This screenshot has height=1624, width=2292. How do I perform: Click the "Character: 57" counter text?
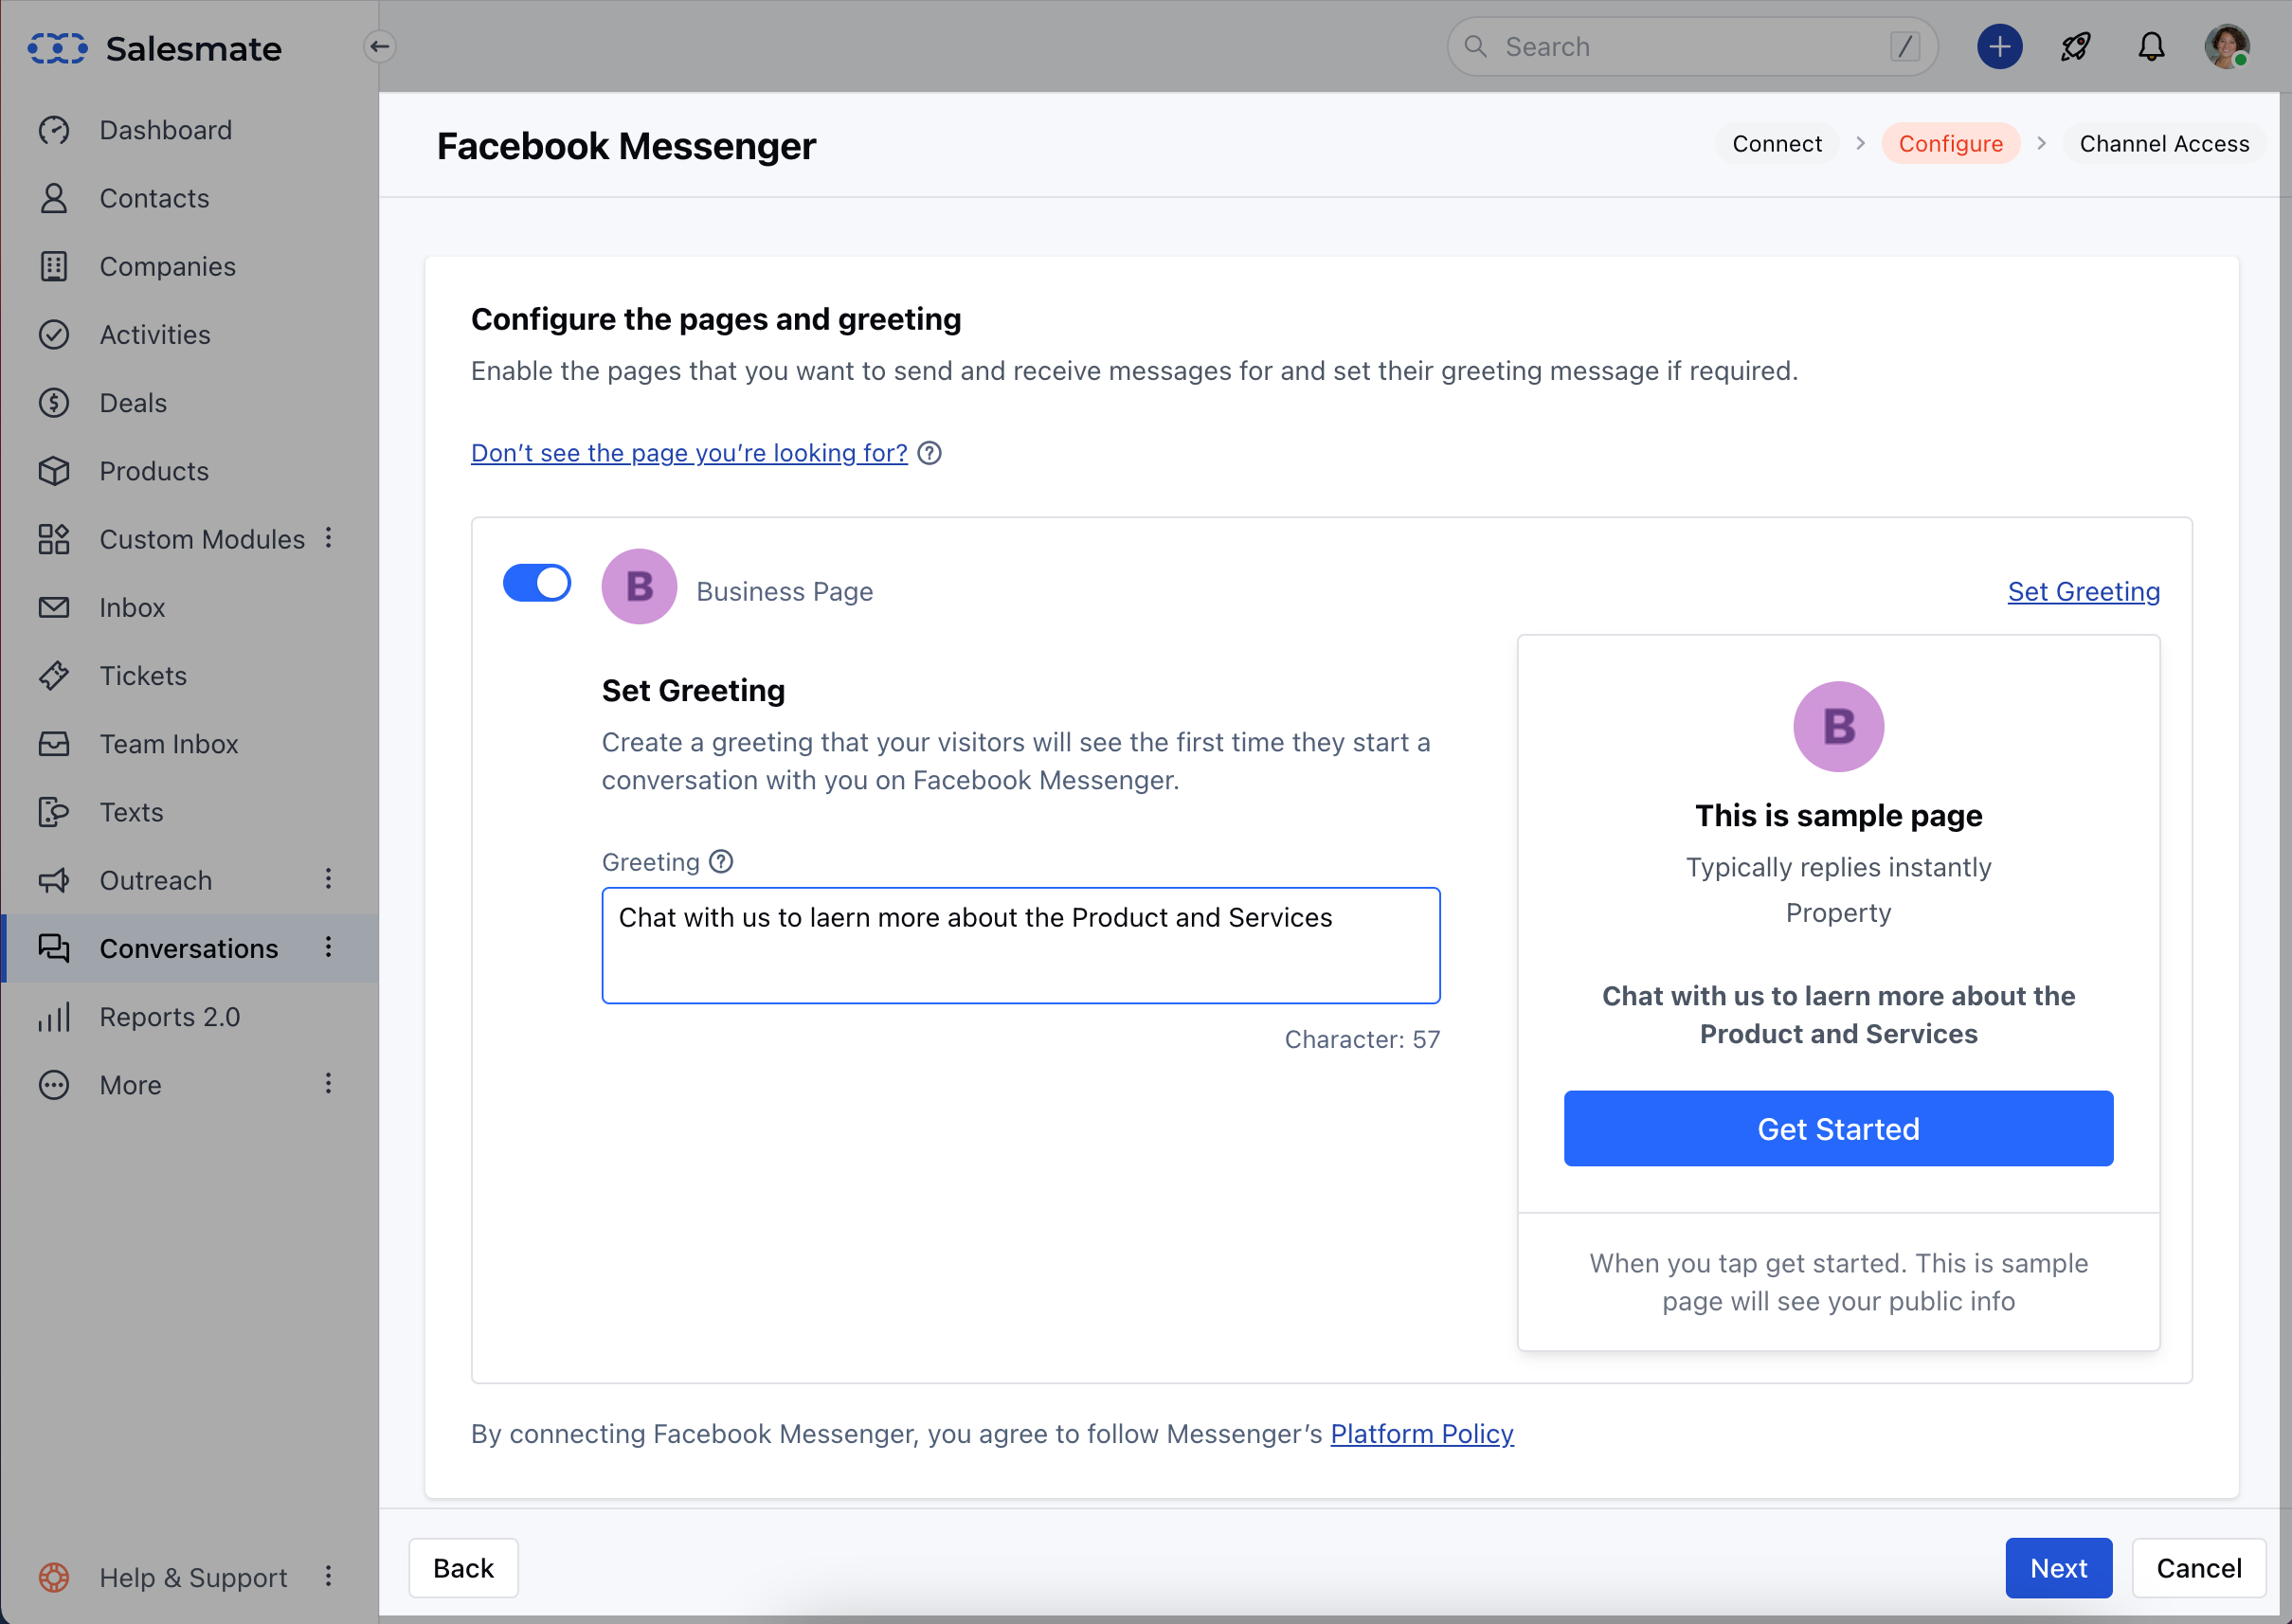click(x=1362, y=1039)
